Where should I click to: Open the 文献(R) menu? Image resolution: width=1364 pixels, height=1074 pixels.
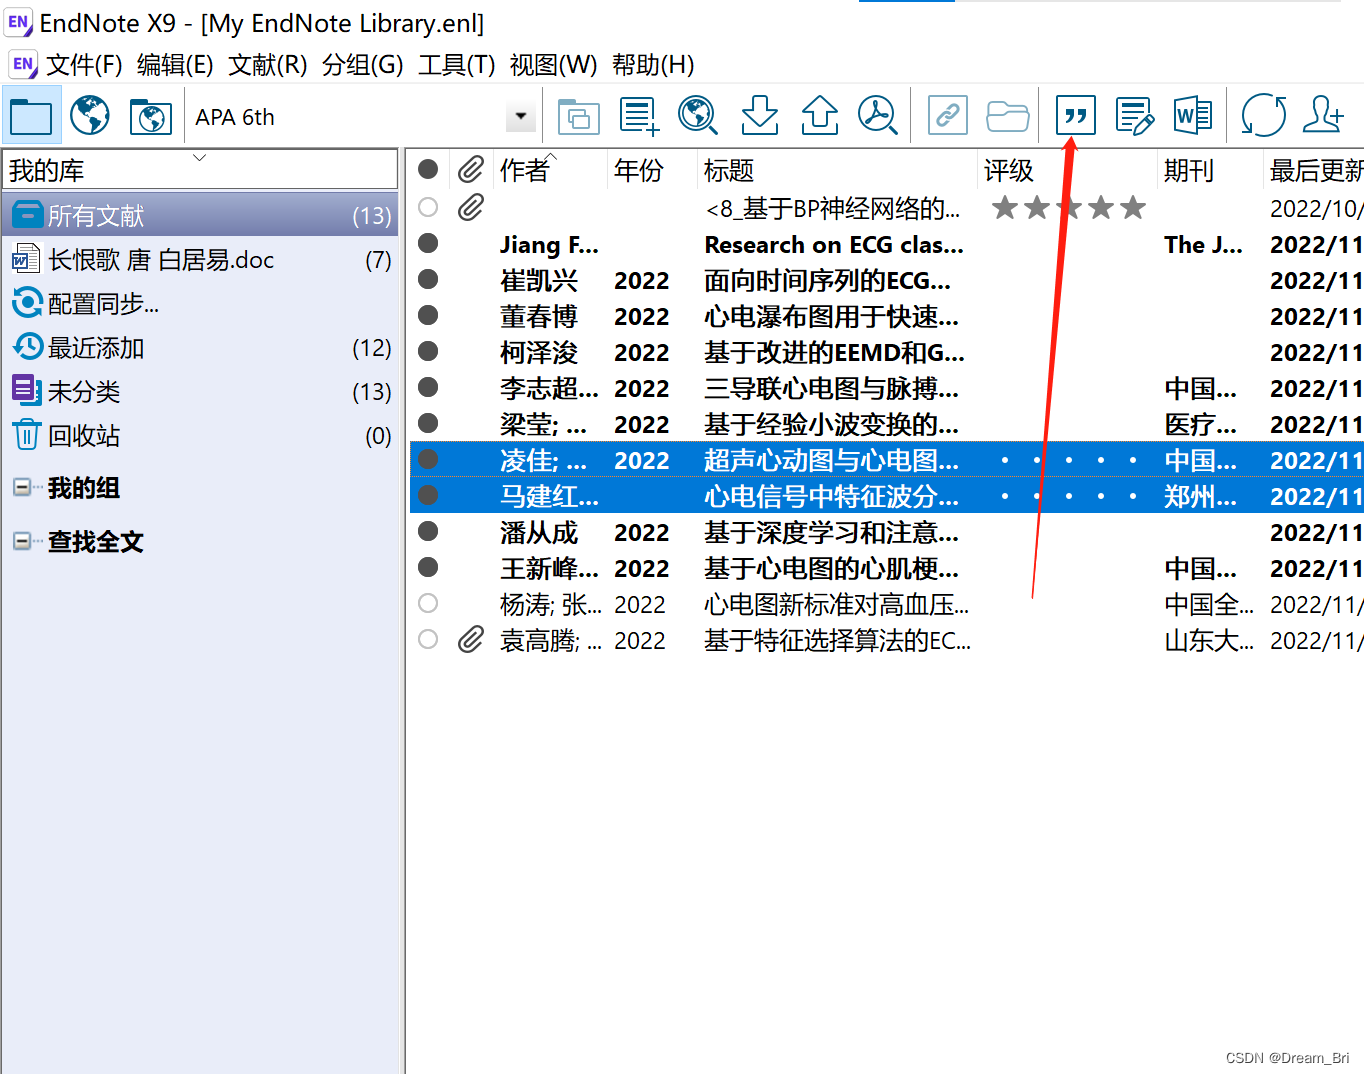[267, 65]
